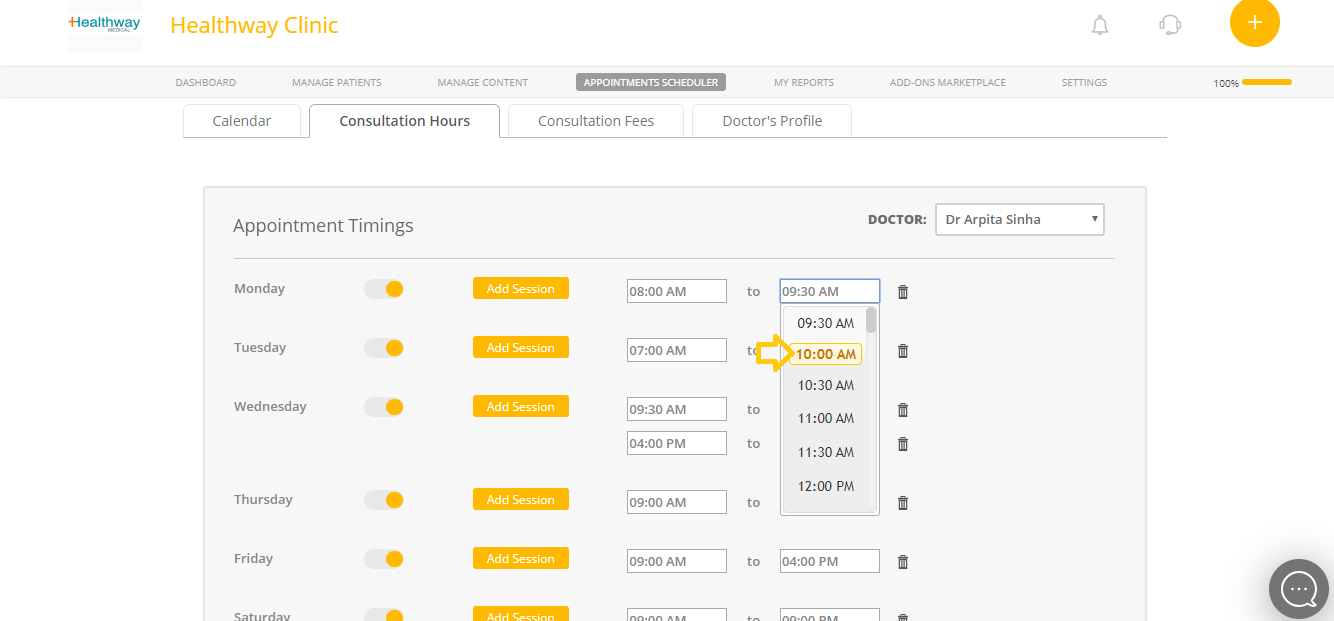The width and height of the screenshot is (1334, 621).
Task: Switch to the Doctor's Profile tab
Action: [x=772, y=120]
